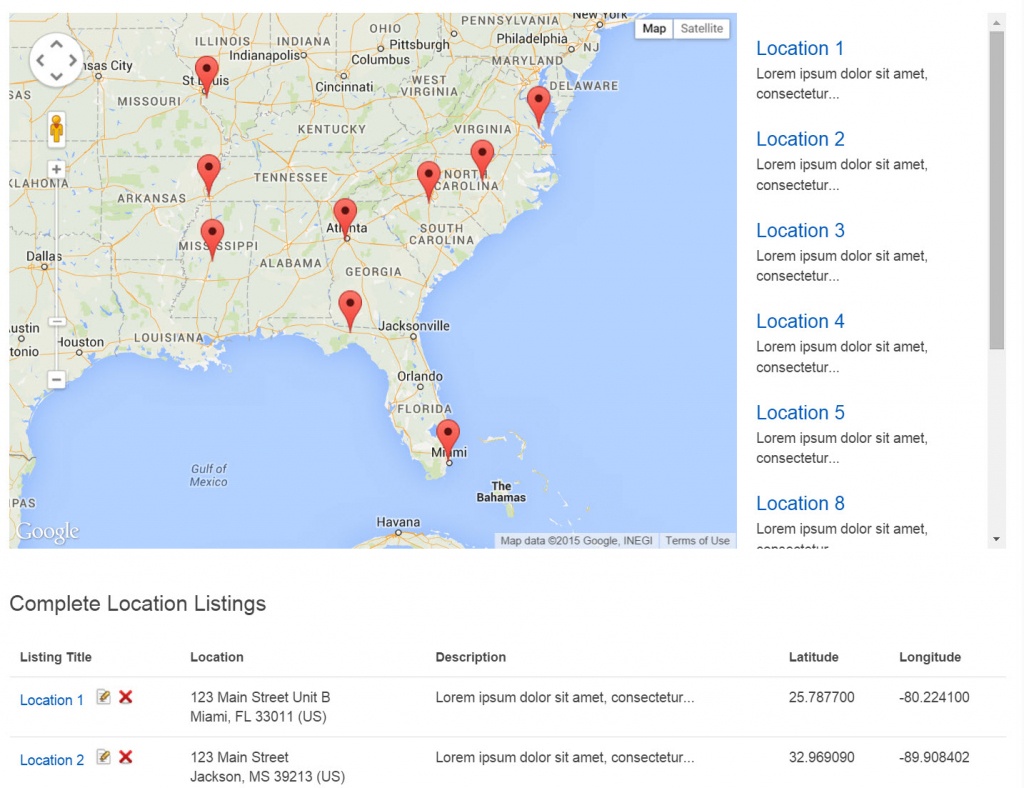Open the Location 8 sidebar link
1024x788 pixels.
click(800, 504)
